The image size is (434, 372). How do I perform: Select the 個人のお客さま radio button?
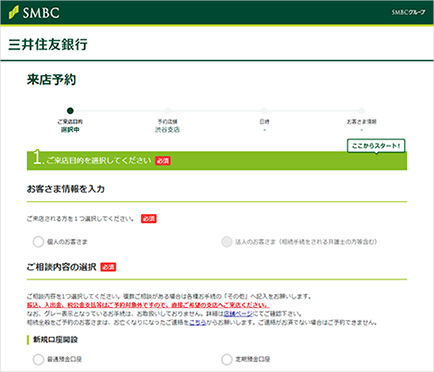pos(38,242)
